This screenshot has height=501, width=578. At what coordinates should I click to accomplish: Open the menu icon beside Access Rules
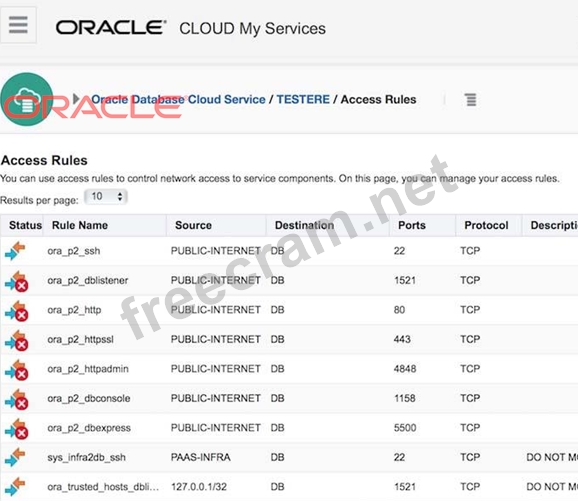click(x=470, y=100)
